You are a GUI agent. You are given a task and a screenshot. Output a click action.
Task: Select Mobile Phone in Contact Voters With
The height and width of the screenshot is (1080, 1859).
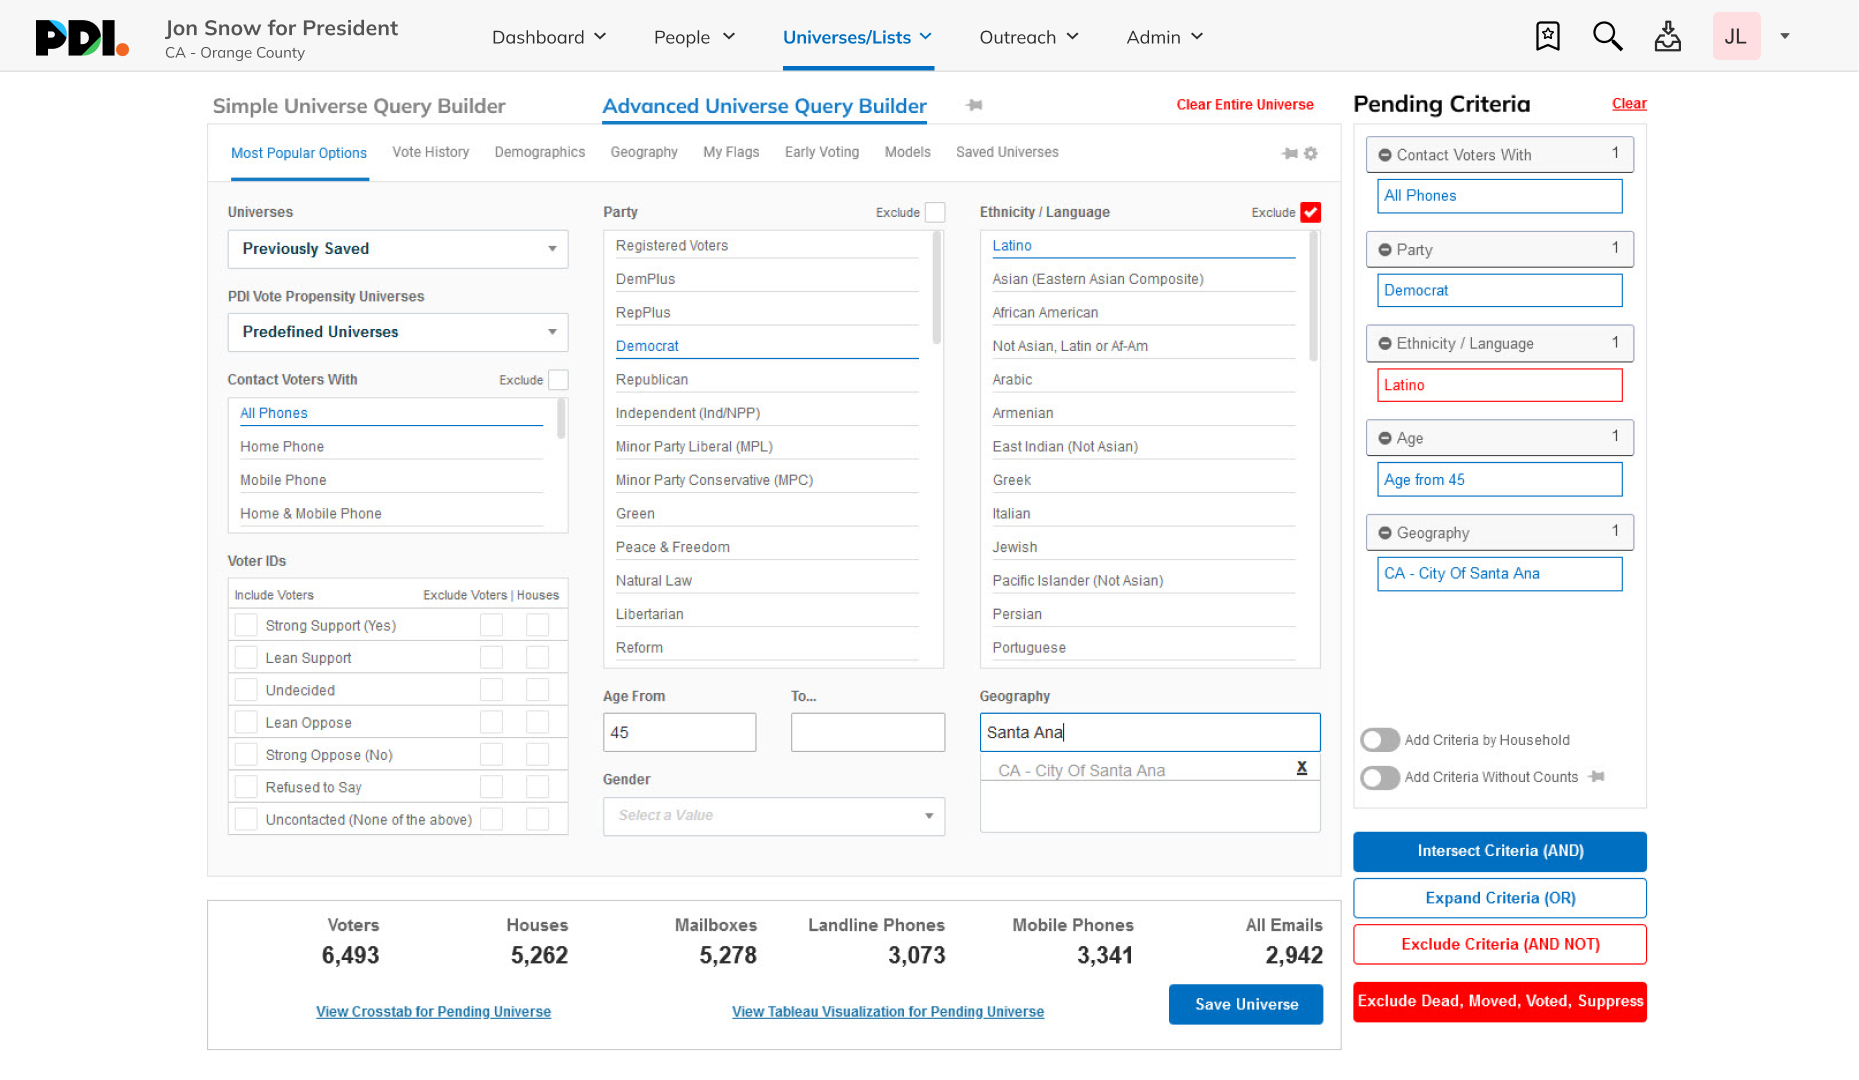391,480
